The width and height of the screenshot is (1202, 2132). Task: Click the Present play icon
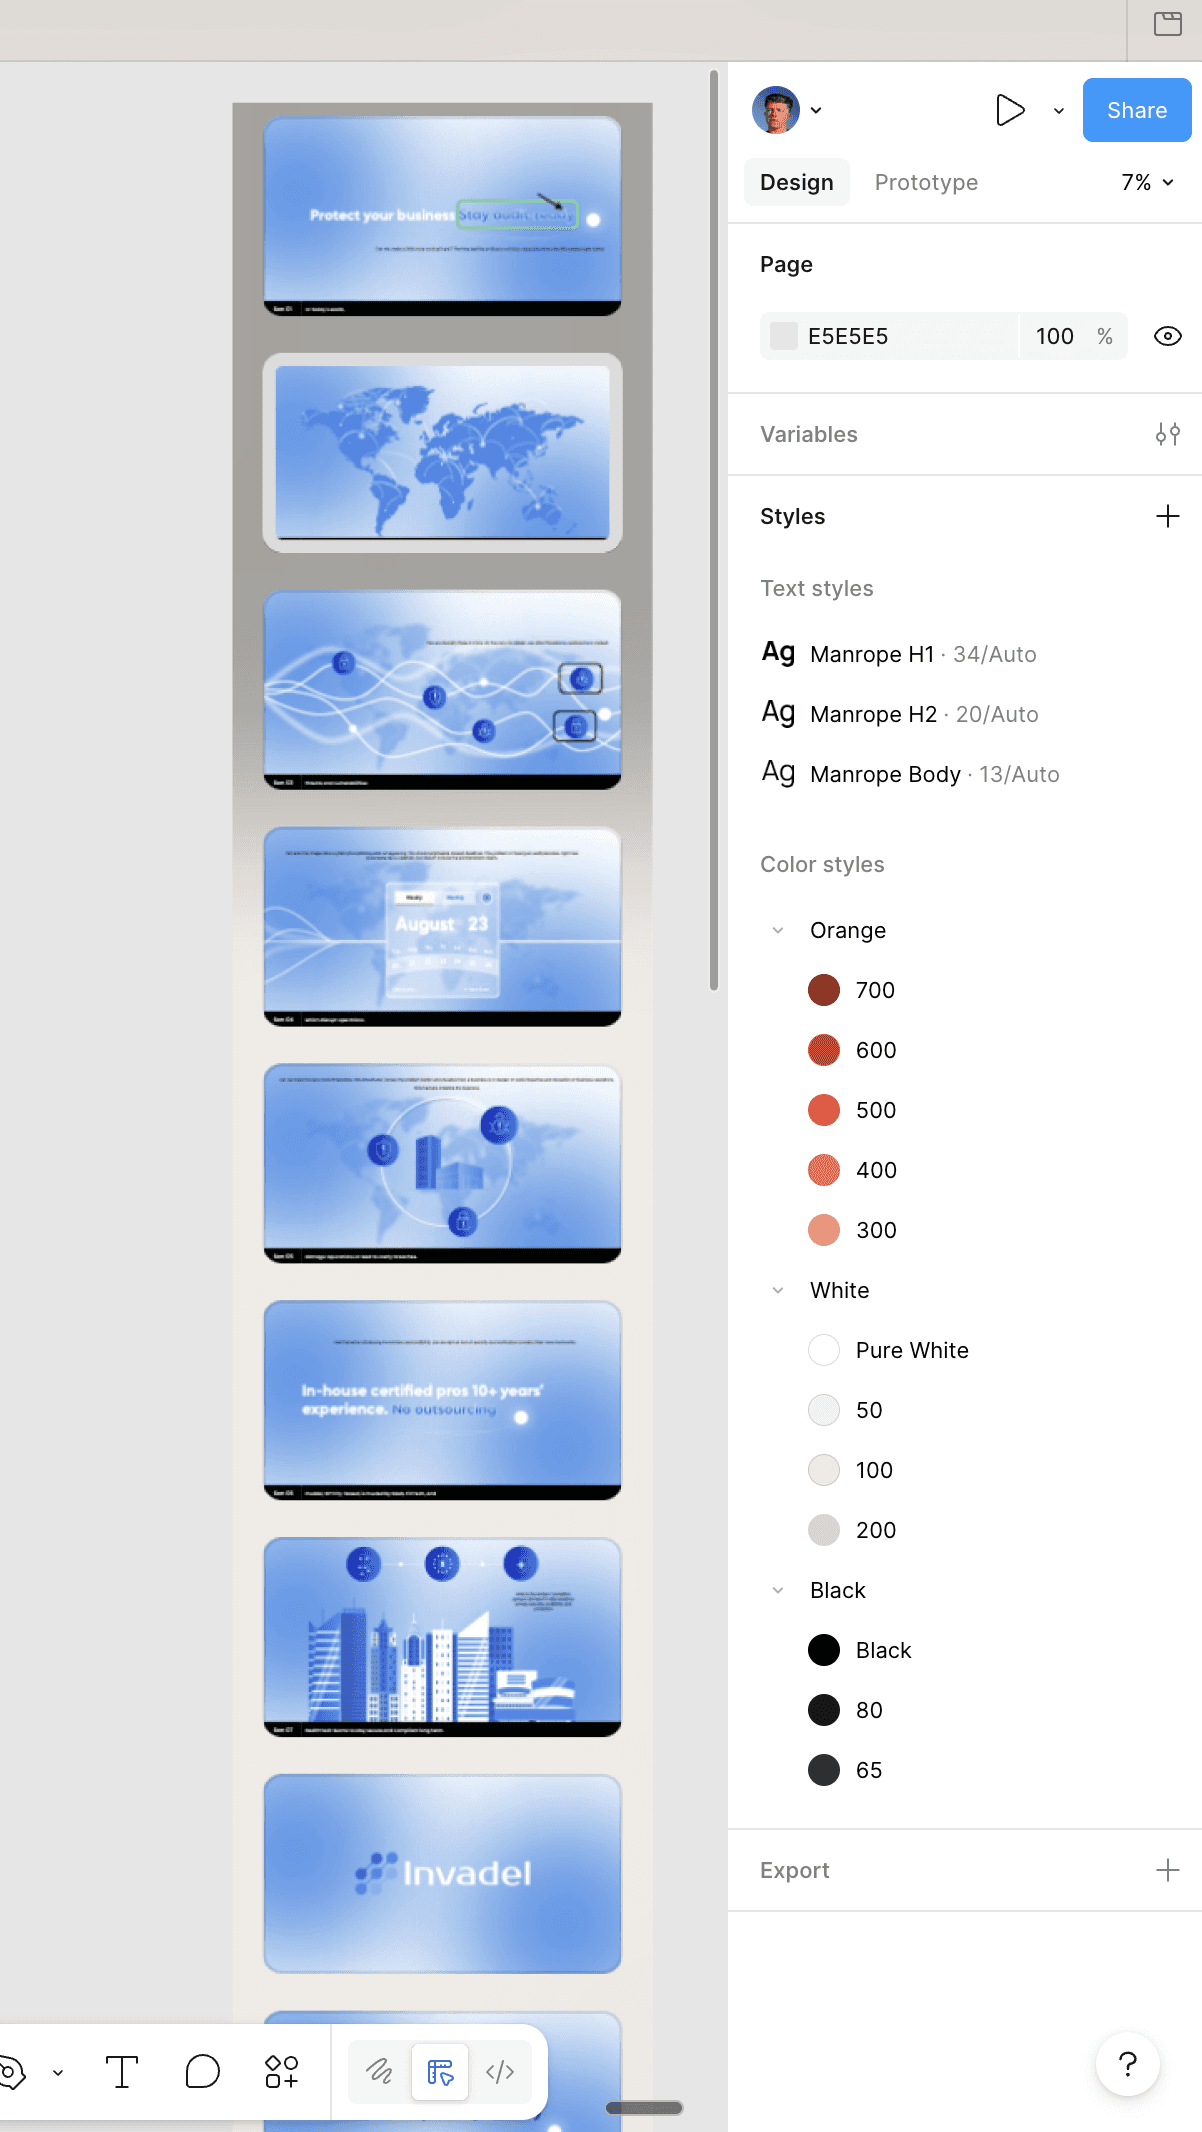pyautogui.click(x=1010, y=110)
